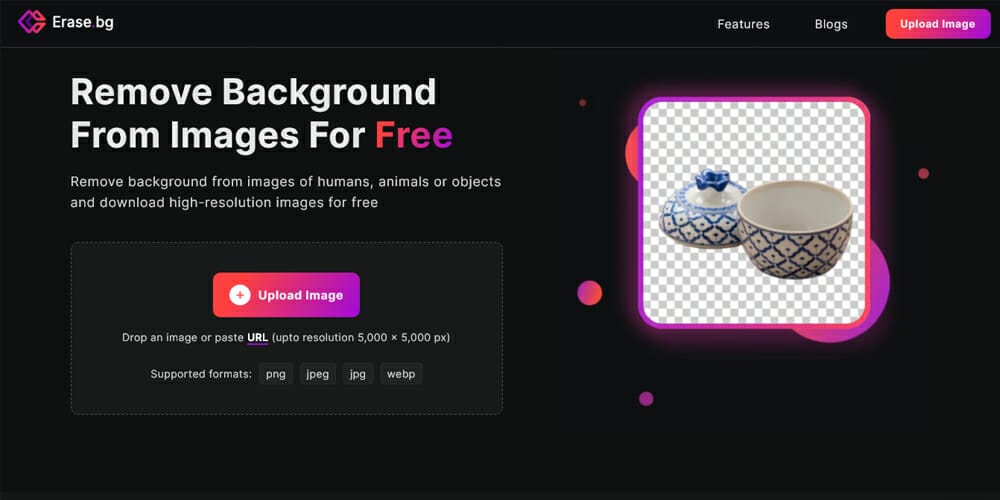Click the checkered transparent background preview

[754, 212]
